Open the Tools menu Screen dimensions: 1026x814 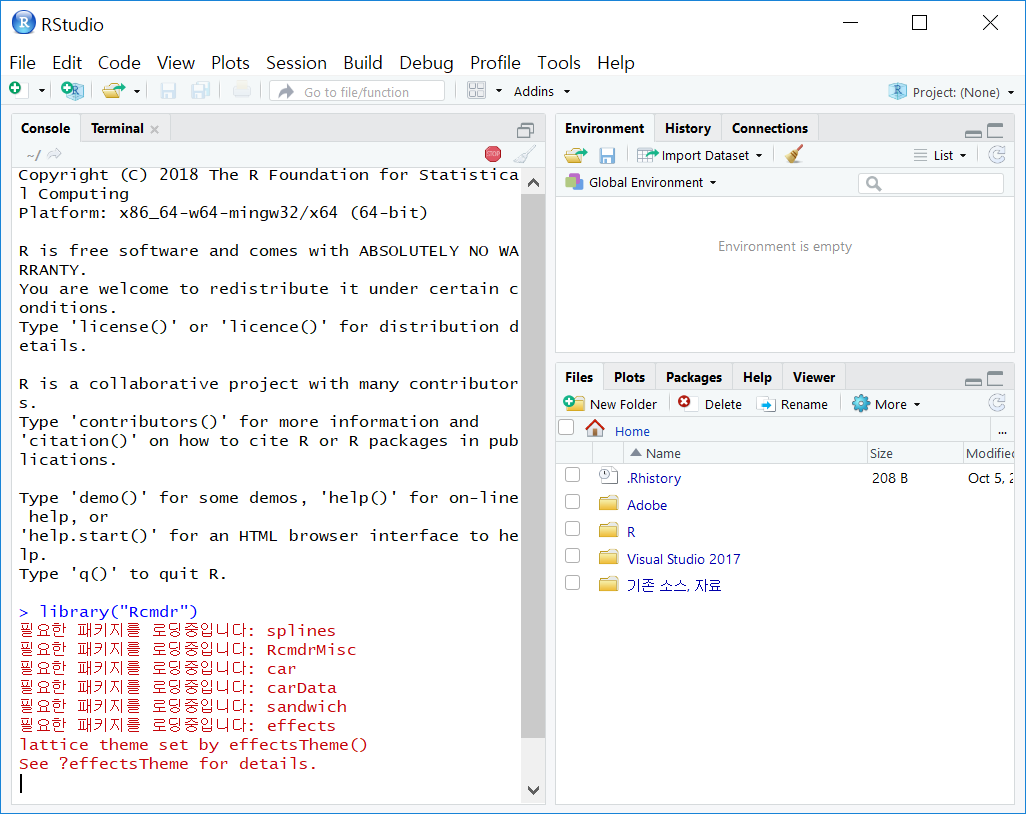(x=559, y=63)
